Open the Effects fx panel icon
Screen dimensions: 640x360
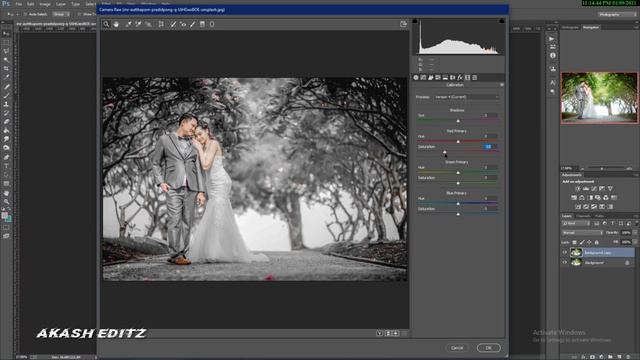point(460,78)
